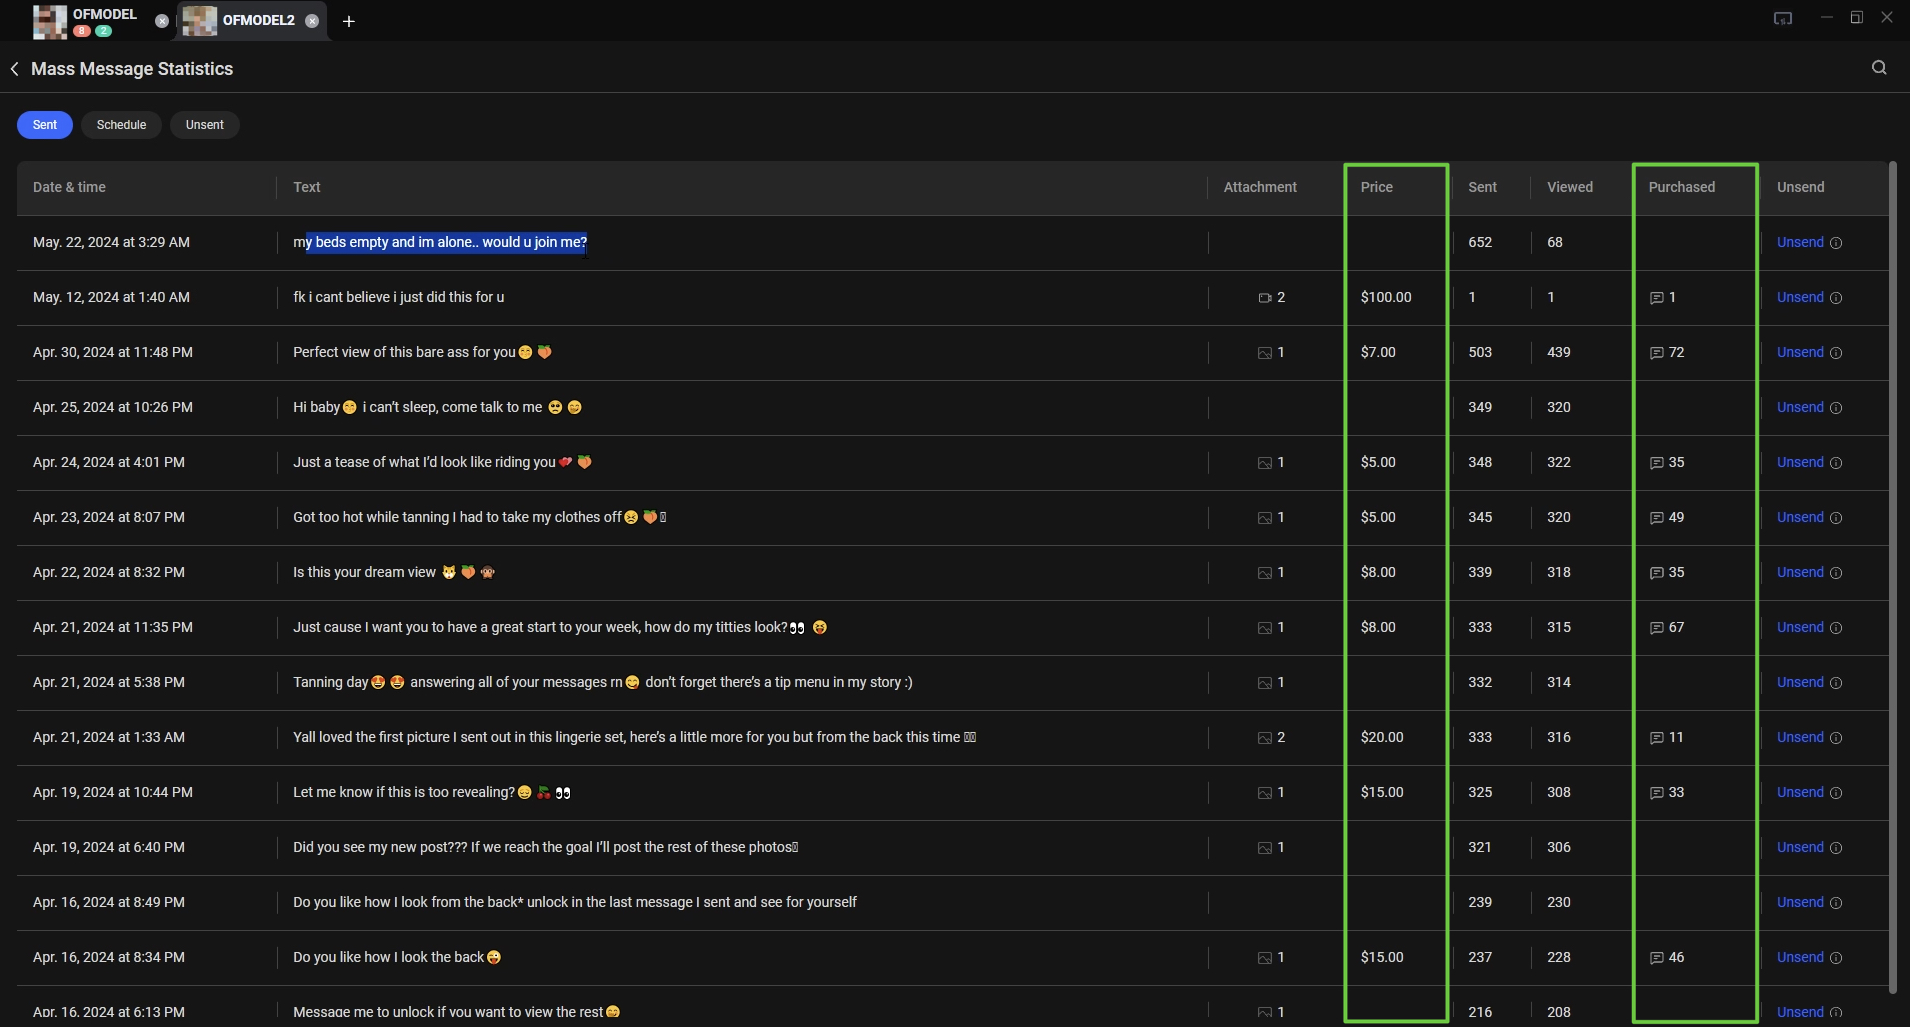The width and height of the screenshot is (1910, 1027).
Task: Switch to the Unsent filter tab
Action: click(x=204, y=125)
